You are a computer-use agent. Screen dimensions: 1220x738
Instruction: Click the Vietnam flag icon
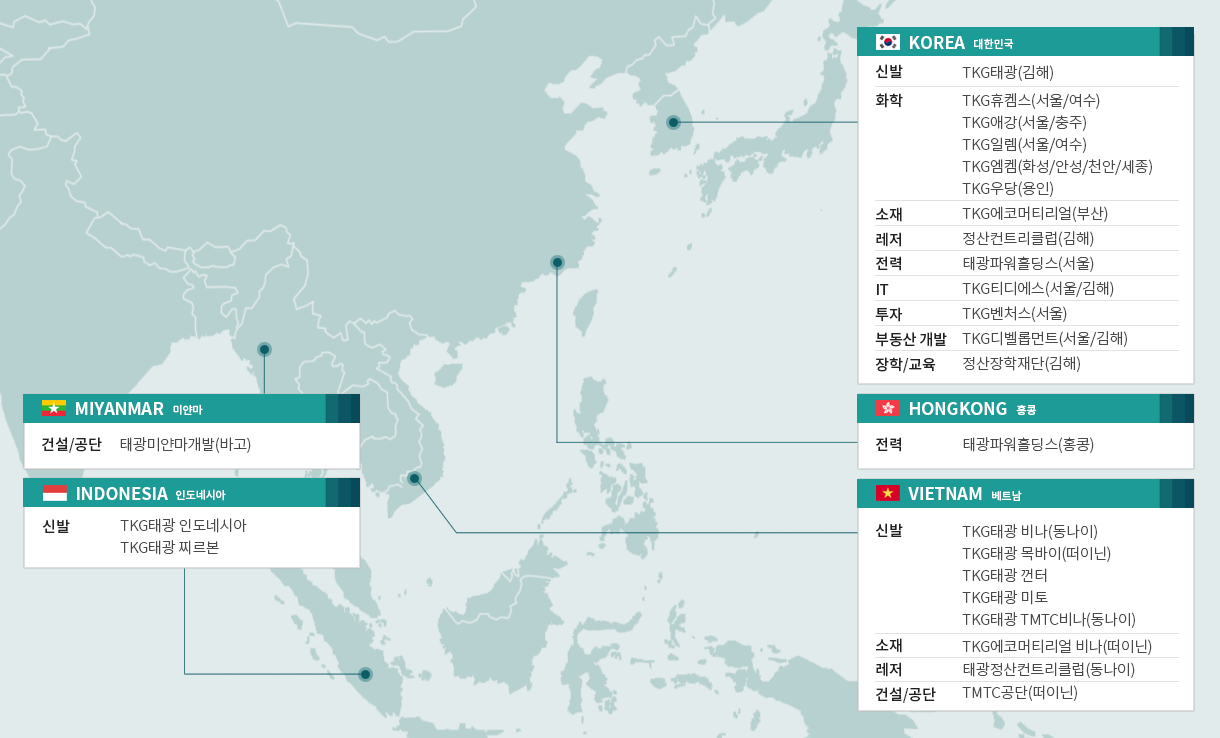(x=887, y=493)
